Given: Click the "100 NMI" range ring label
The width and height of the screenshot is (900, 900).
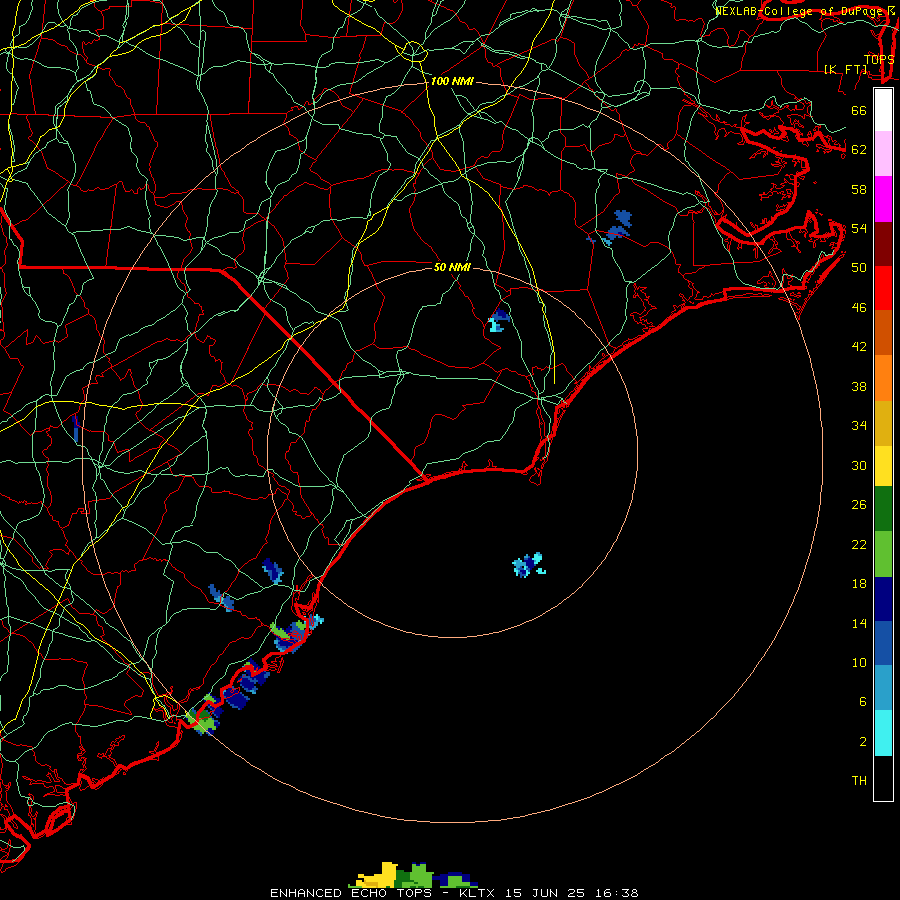Looking at the screenshot, I should click(452, 82).
